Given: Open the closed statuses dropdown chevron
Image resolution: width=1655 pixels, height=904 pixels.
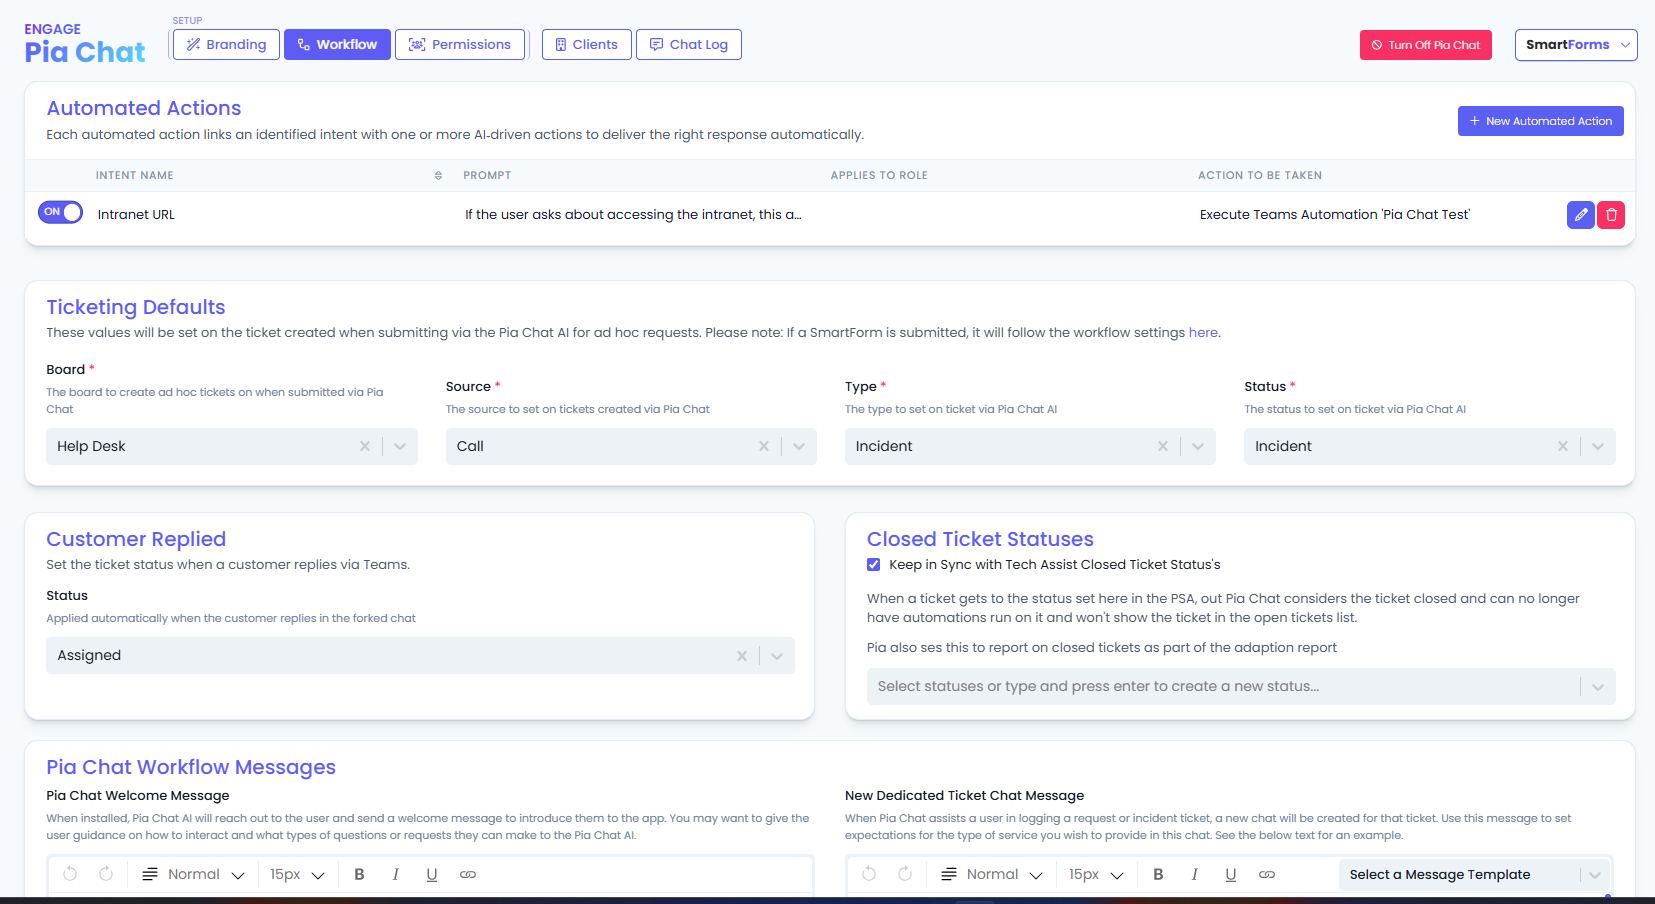Looking at the screenshot, I should coord(1598,687).
